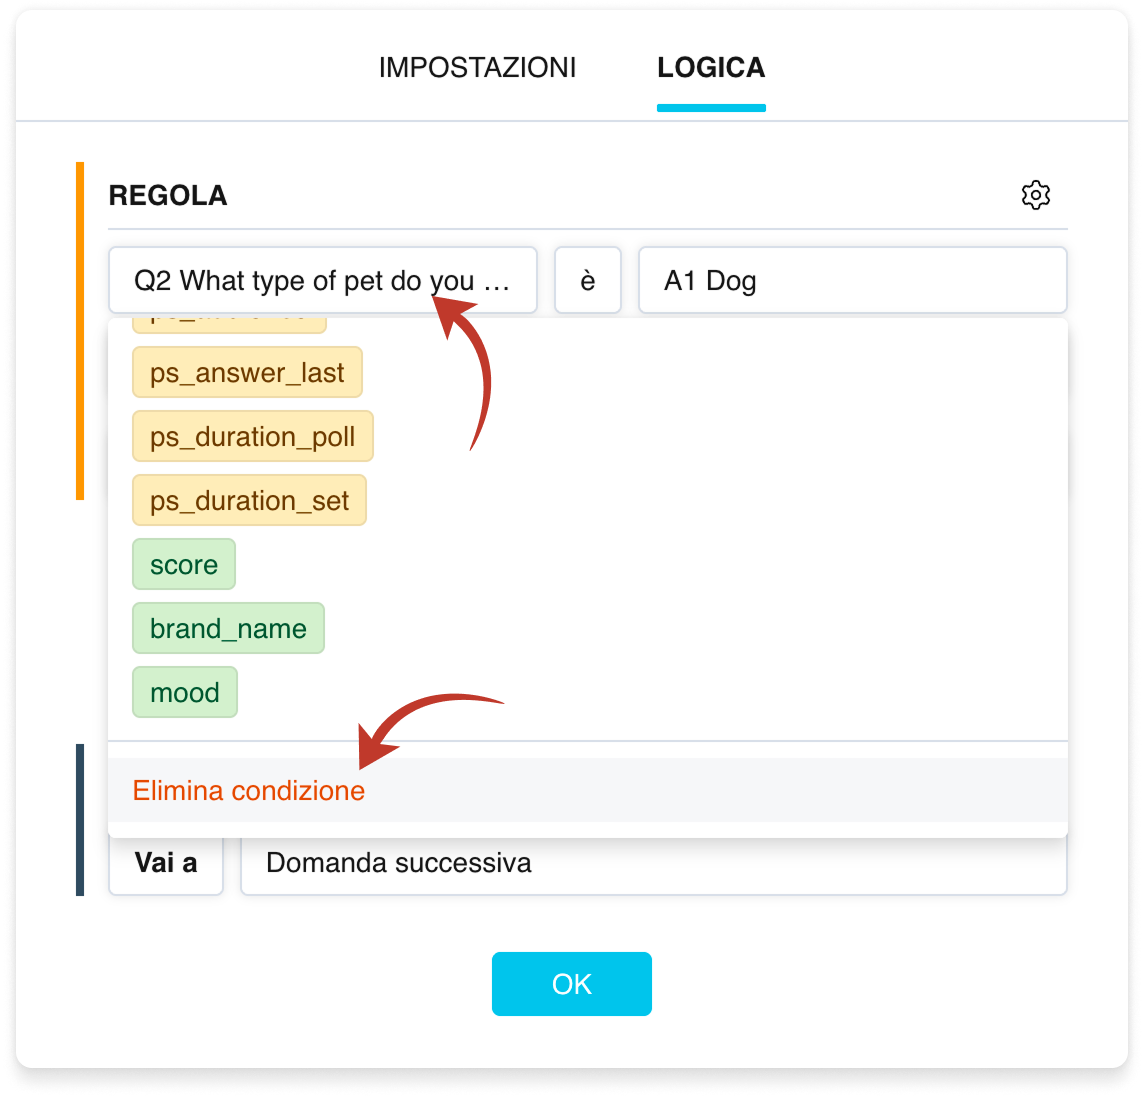
Task: Pick the mood variable tag
Action: click(185, 692)
